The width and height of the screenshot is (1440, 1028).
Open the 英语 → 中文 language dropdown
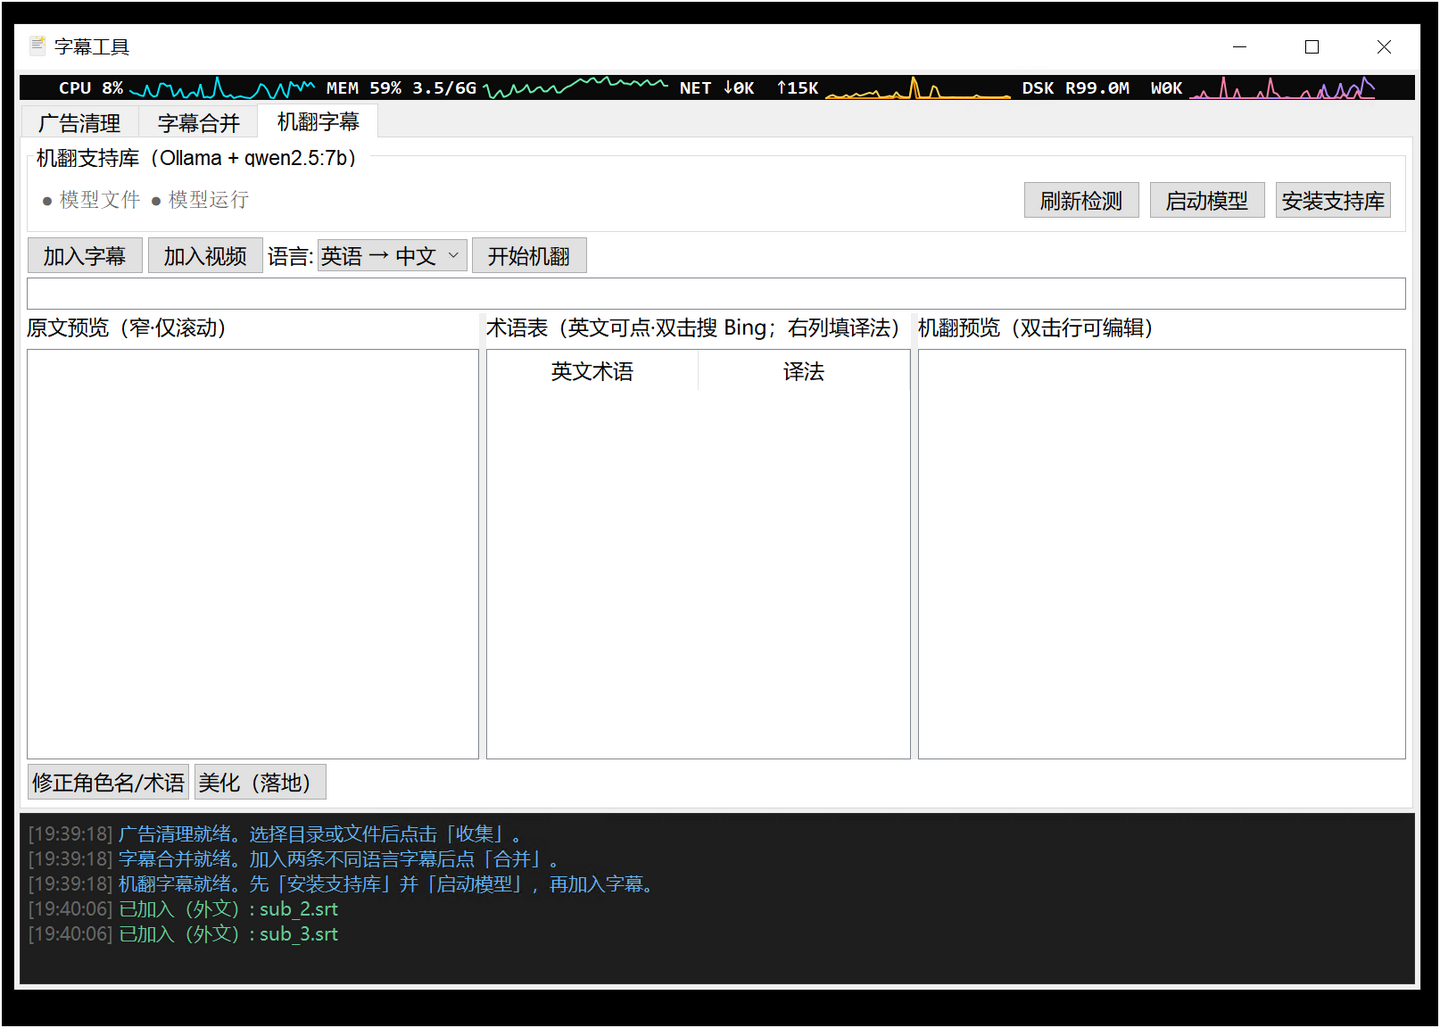(392, 256)
